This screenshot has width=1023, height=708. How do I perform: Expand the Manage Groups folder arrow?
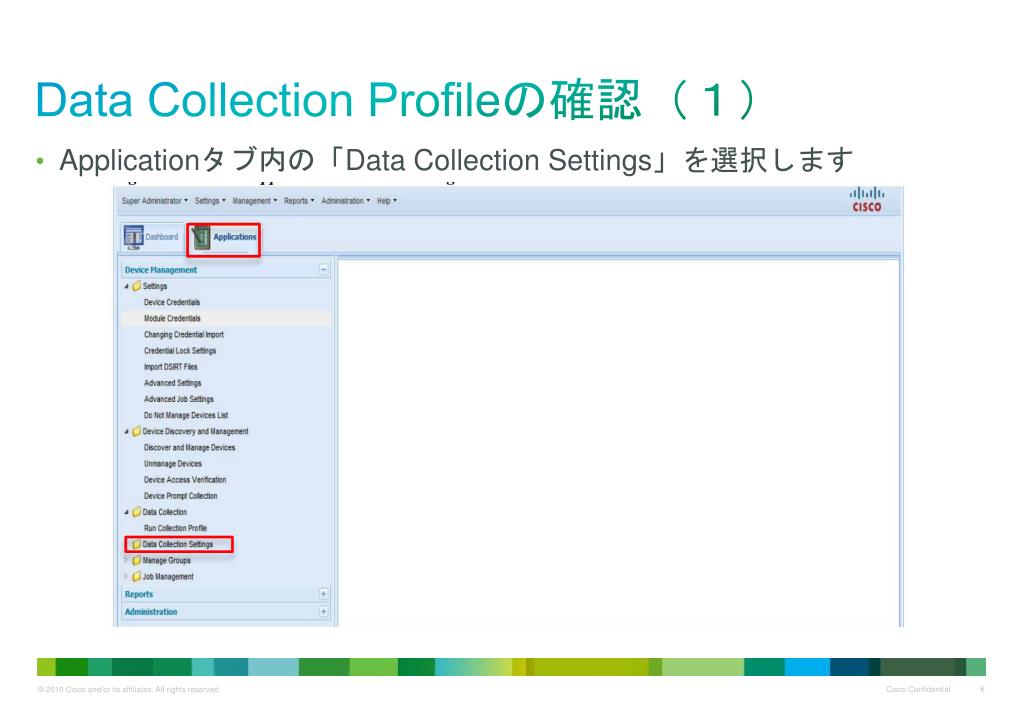126,560
